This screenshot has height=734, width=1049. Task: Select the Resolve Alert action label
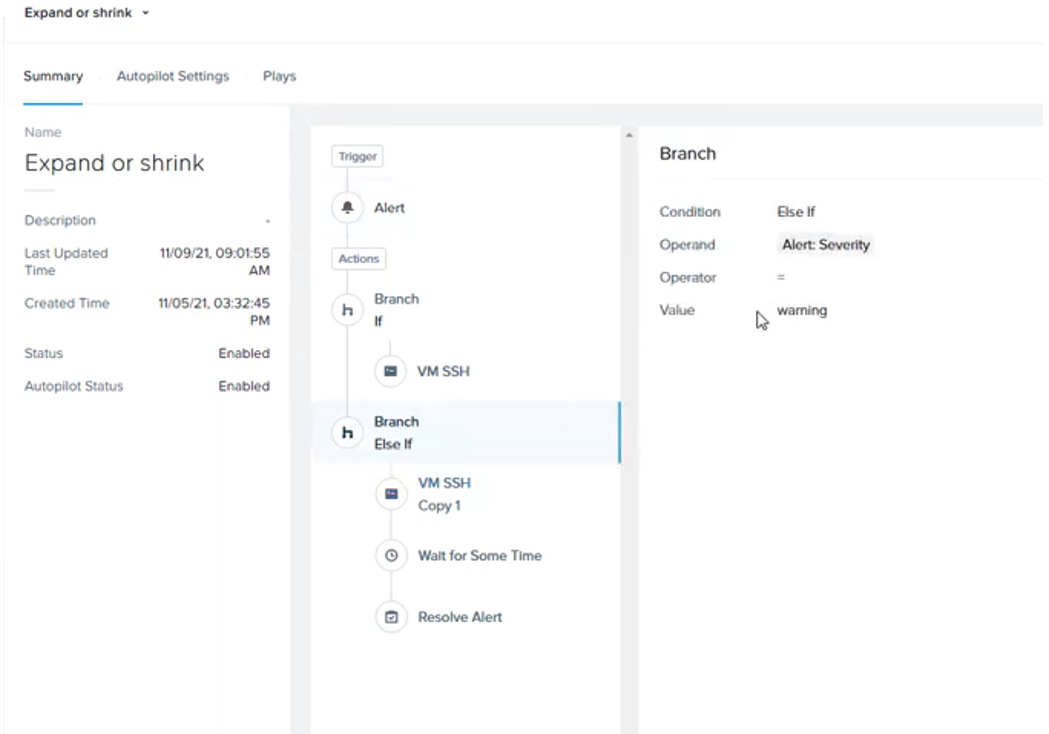[460, 617]
